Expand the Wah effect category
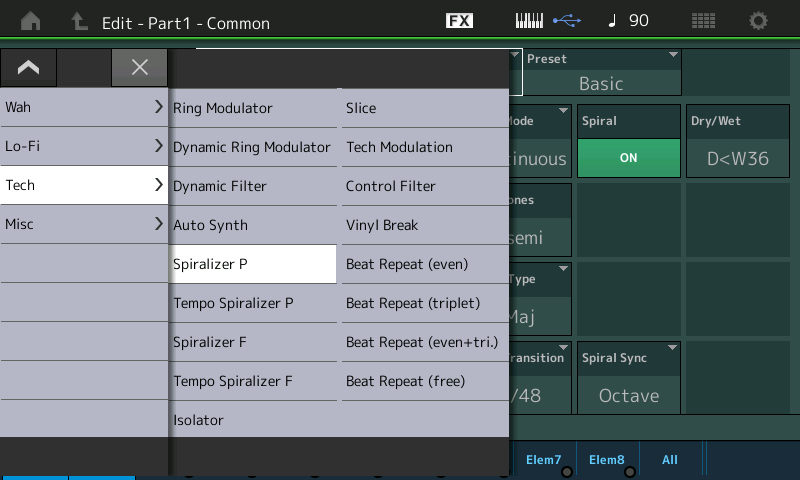Screen dimensions: 800x480 (x=84, y=106)
